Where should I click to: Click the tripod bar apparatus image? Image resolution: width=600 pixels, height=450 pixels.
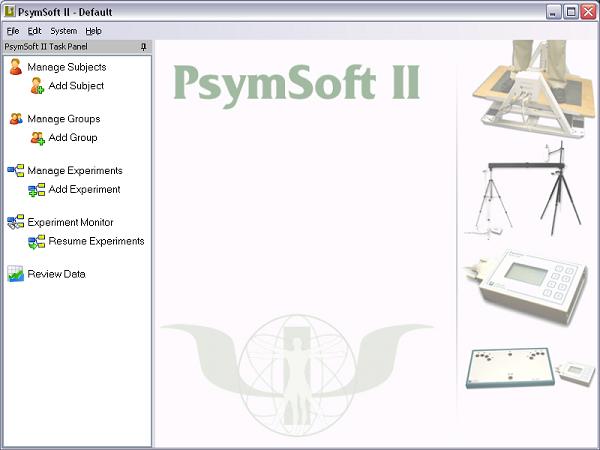click(523, 190)
